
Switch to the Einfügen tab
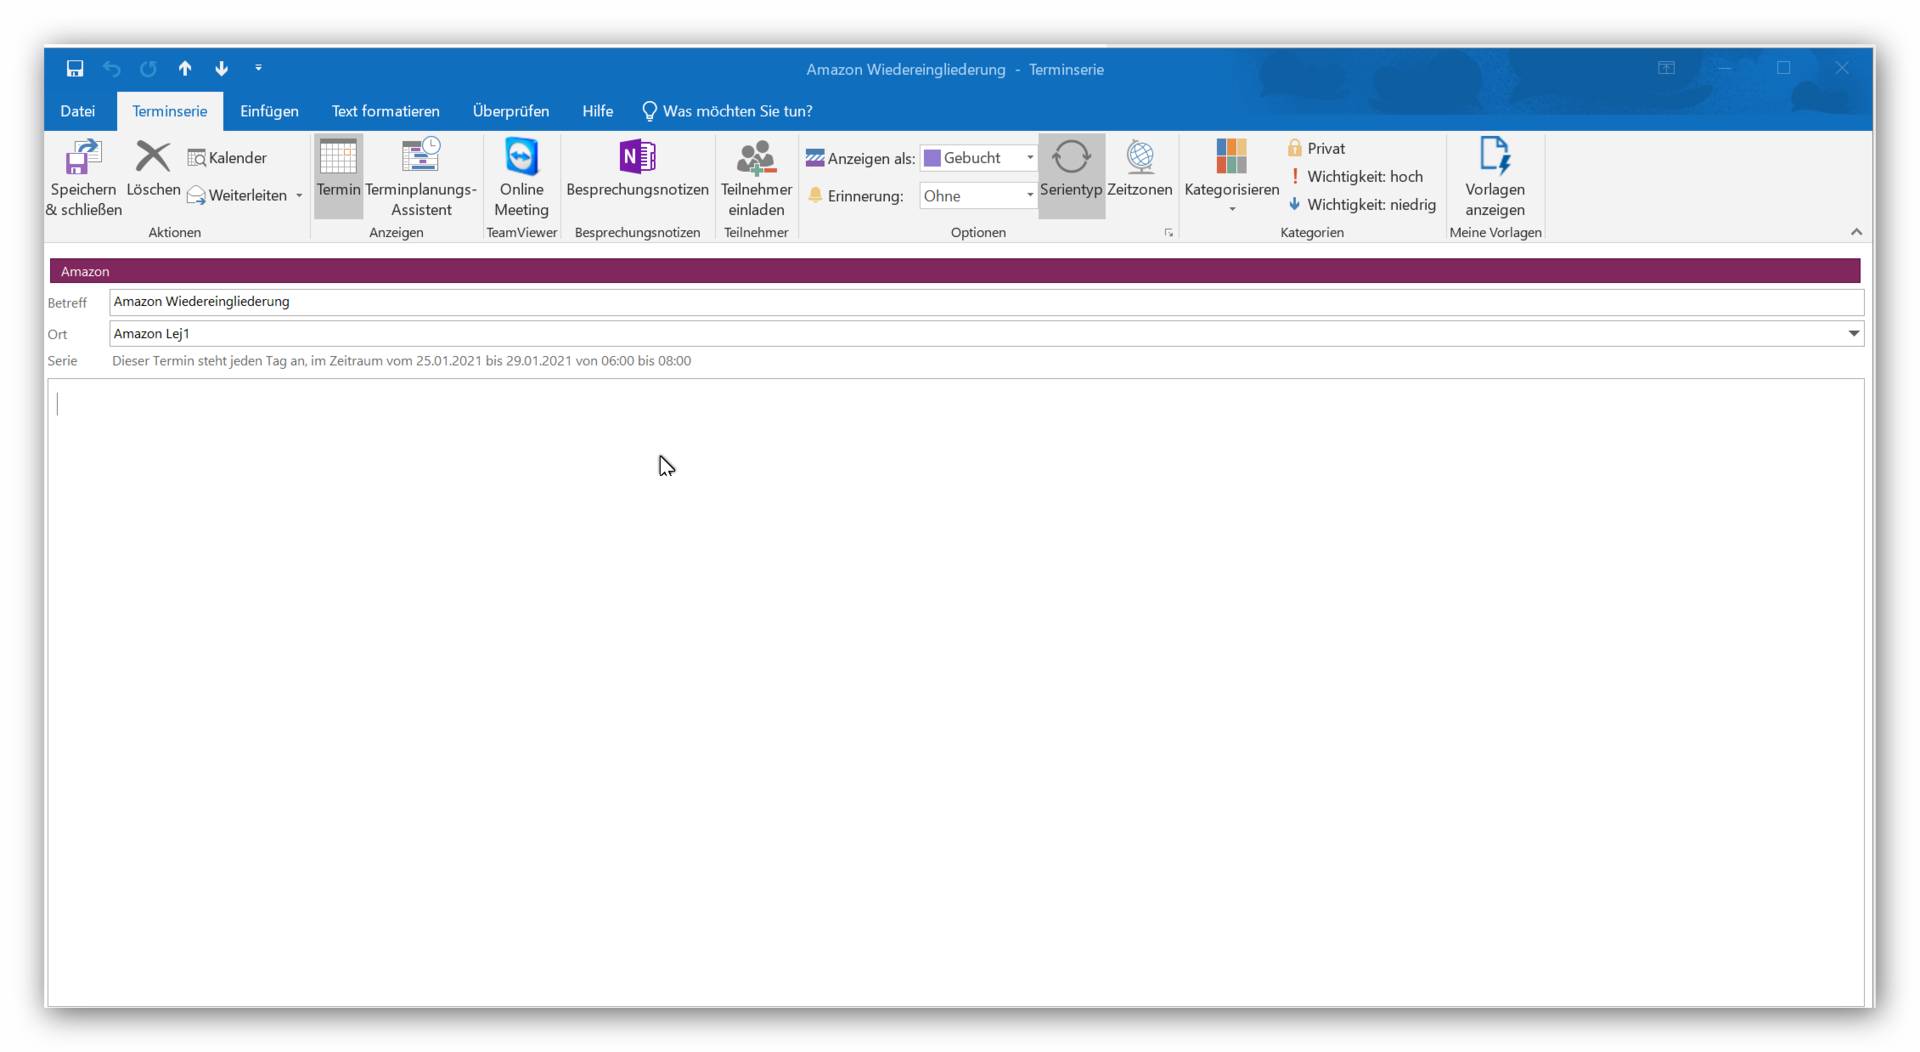[269, 111]
